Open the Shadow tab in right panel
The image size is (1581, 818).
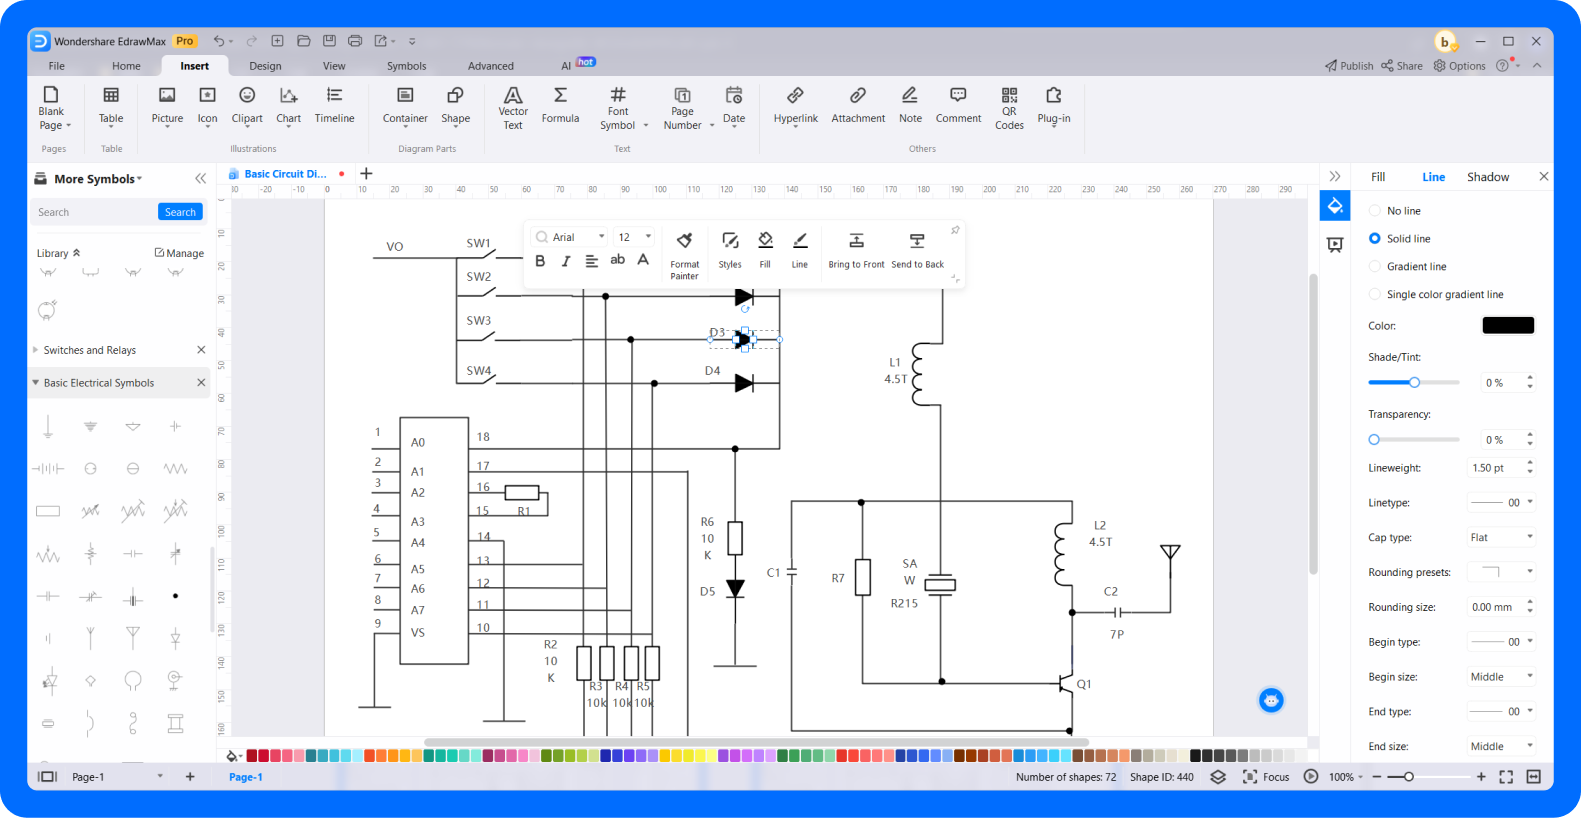point(1488,177)
